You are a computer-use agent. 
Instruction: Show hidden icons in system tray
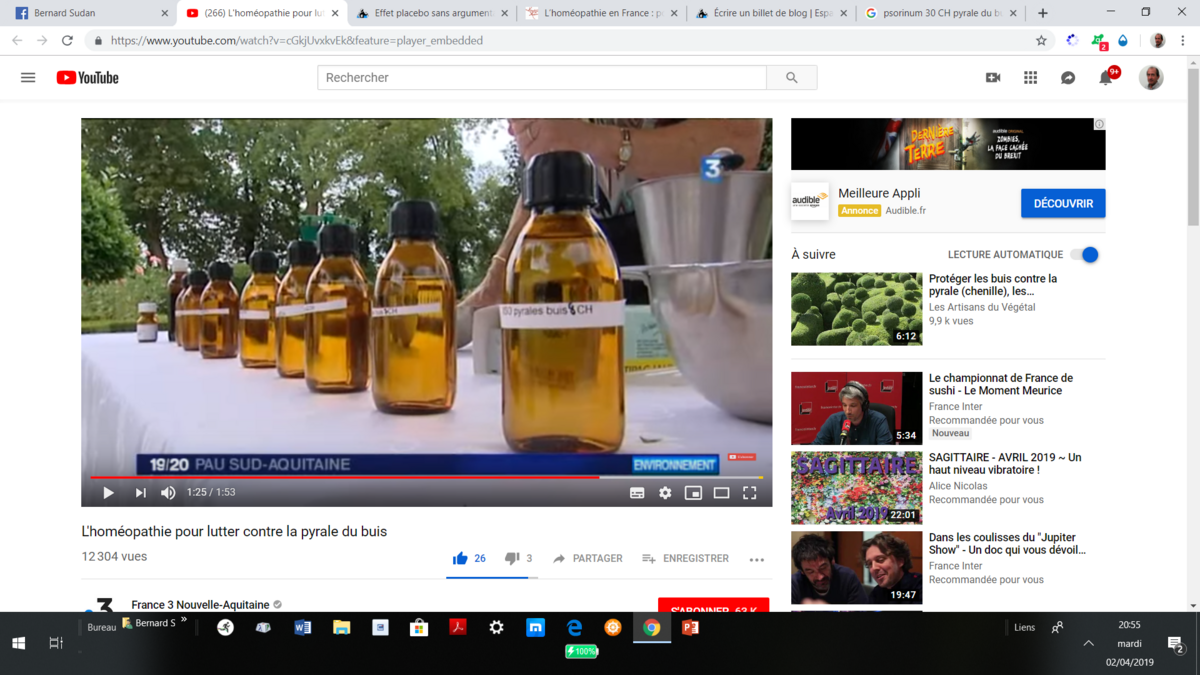point(1088,643)
